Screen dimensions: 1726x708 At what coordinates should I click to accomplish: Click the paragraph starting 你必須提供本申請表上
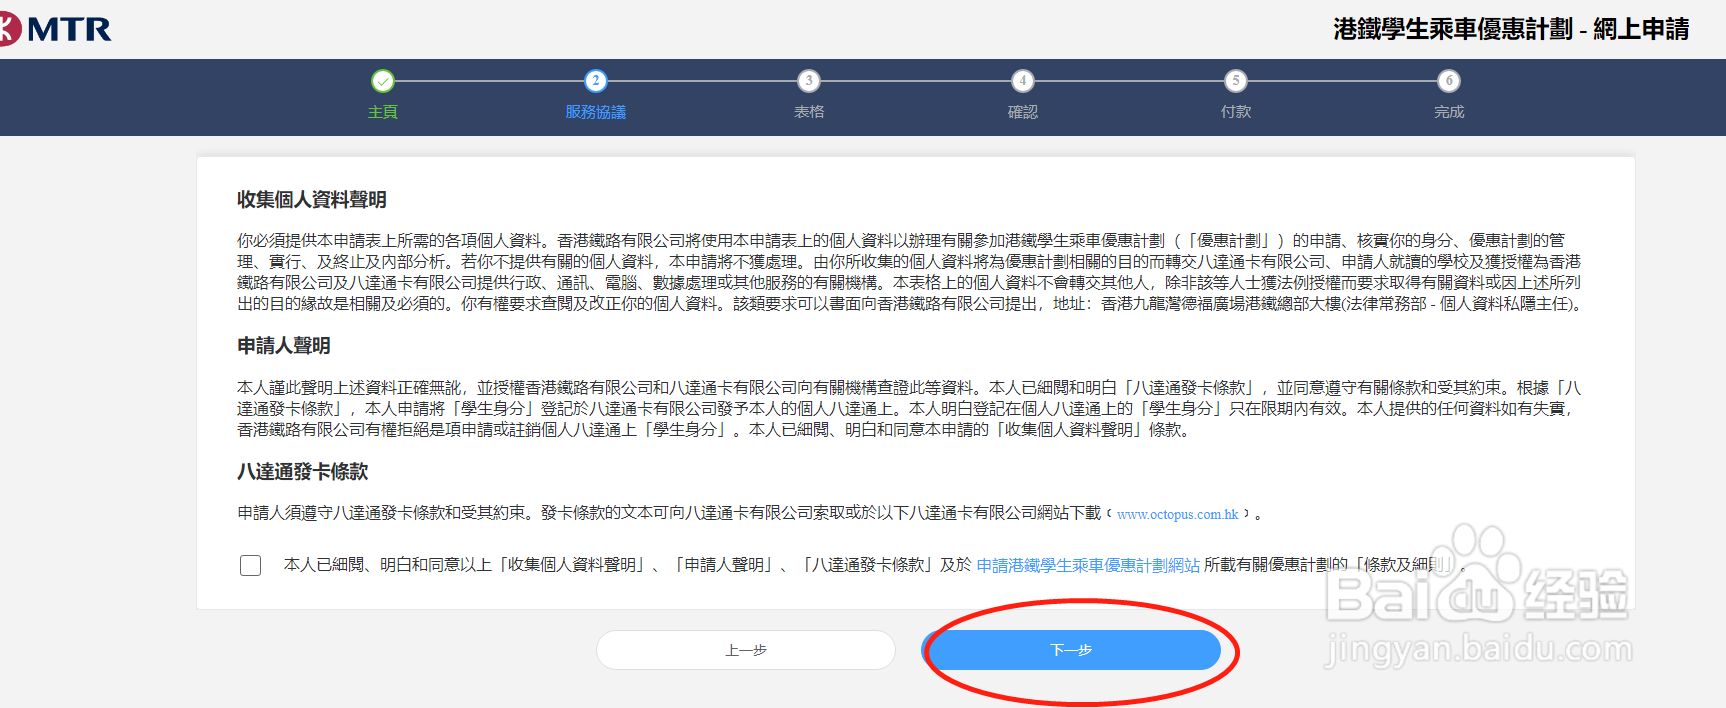point(909,272)
